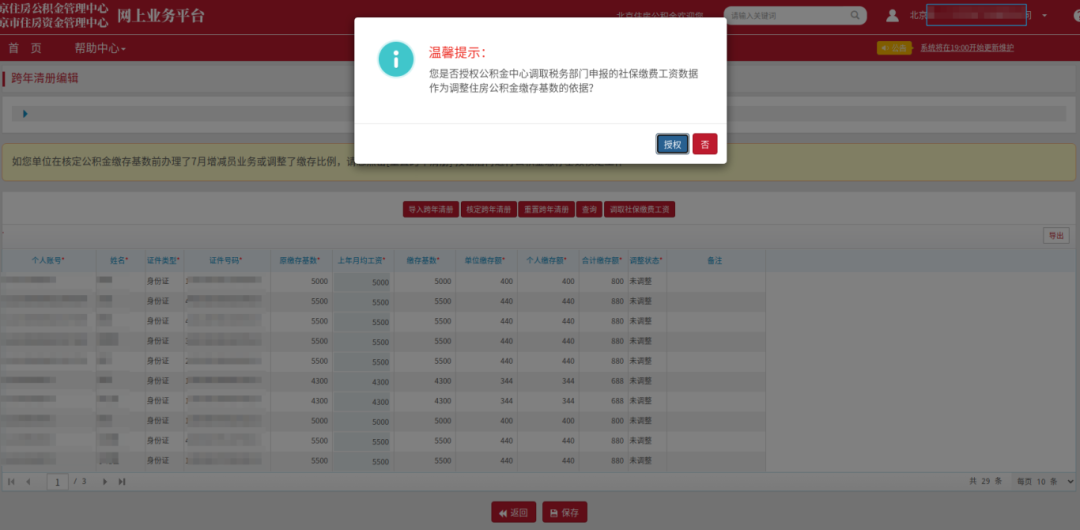Go to first page icon

(x=12, y=481)
